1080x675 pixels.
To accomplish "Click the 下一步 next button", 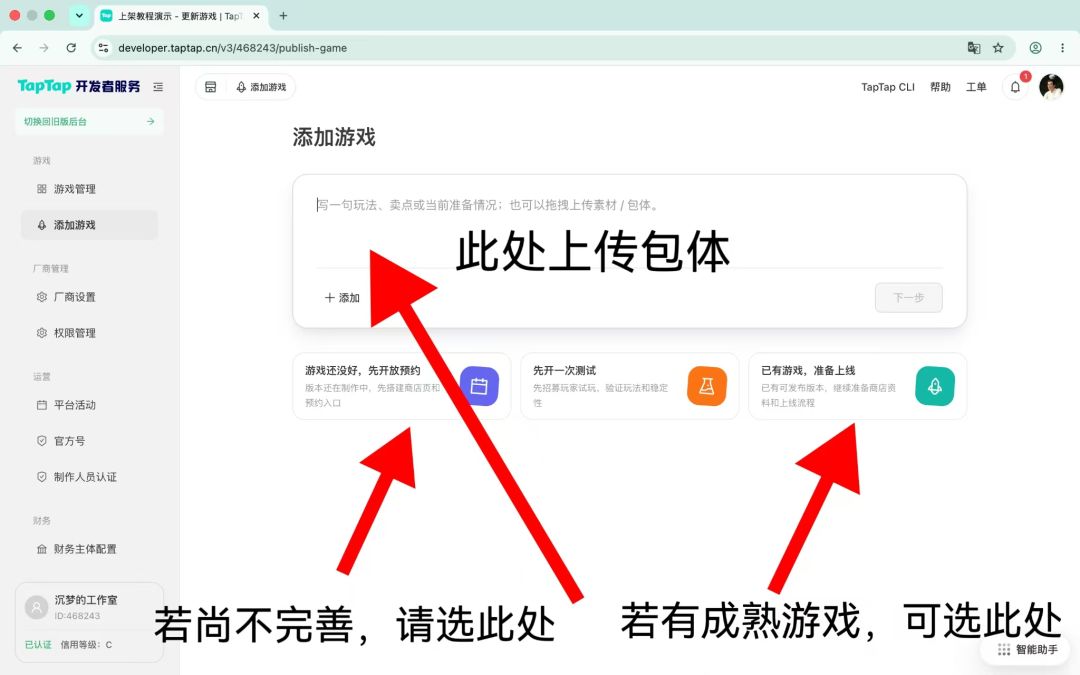I will coord(908,298).
